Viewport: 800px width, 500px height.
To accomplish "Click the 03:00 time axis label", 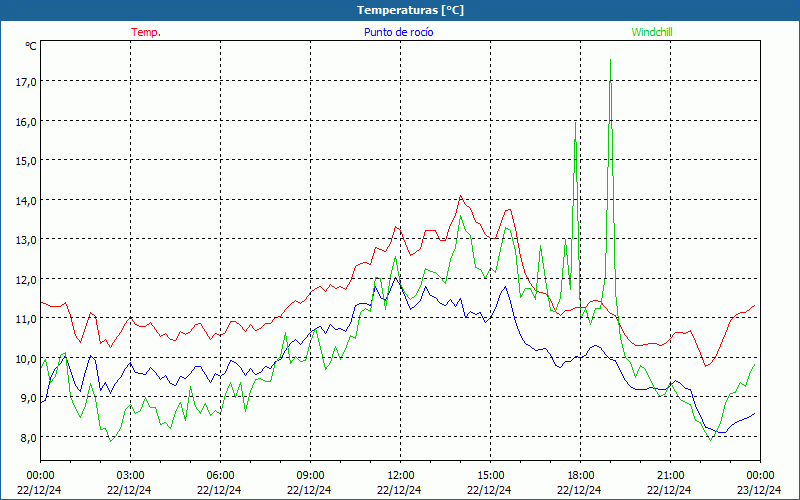I will tap(130, 475).
